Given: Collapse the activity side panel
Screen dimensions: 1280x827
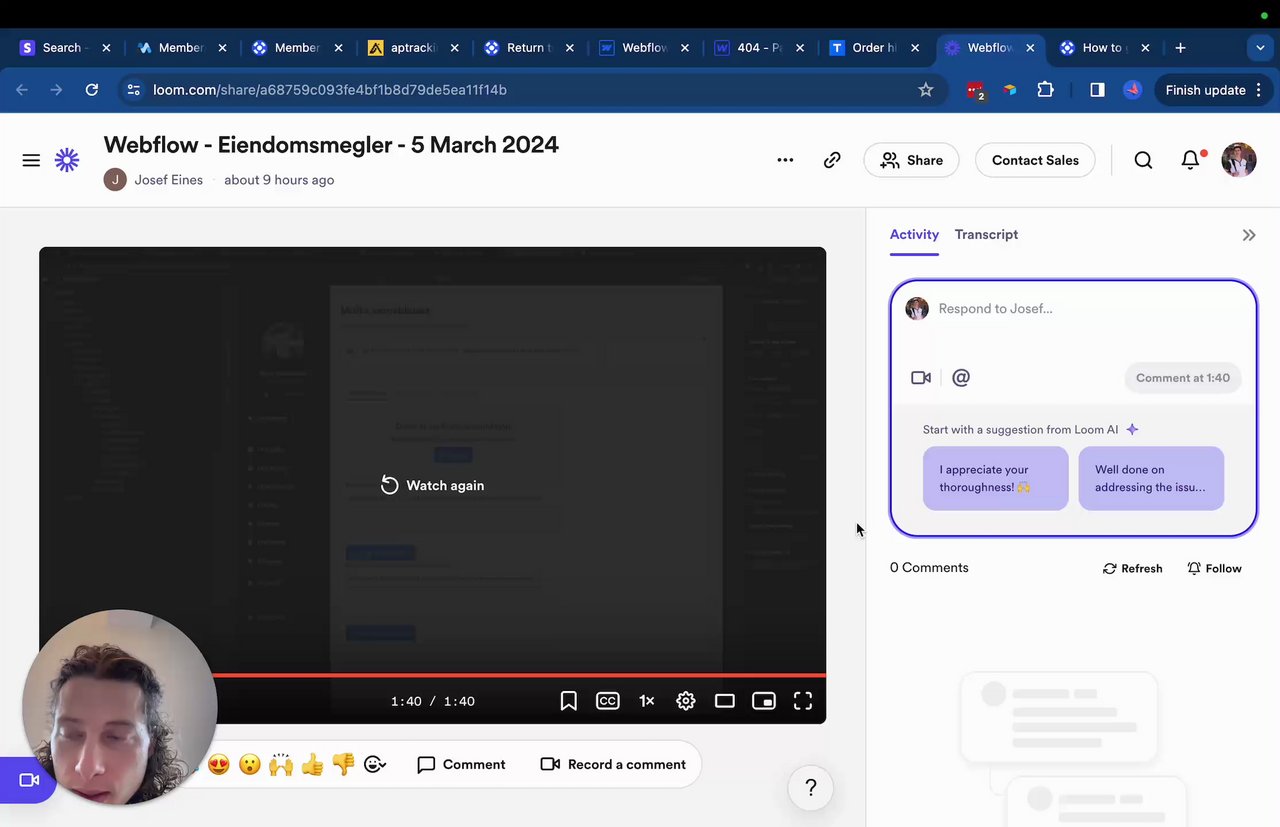Looking at the screenshot, I should pyautogui.click(x=1249, y=235).
